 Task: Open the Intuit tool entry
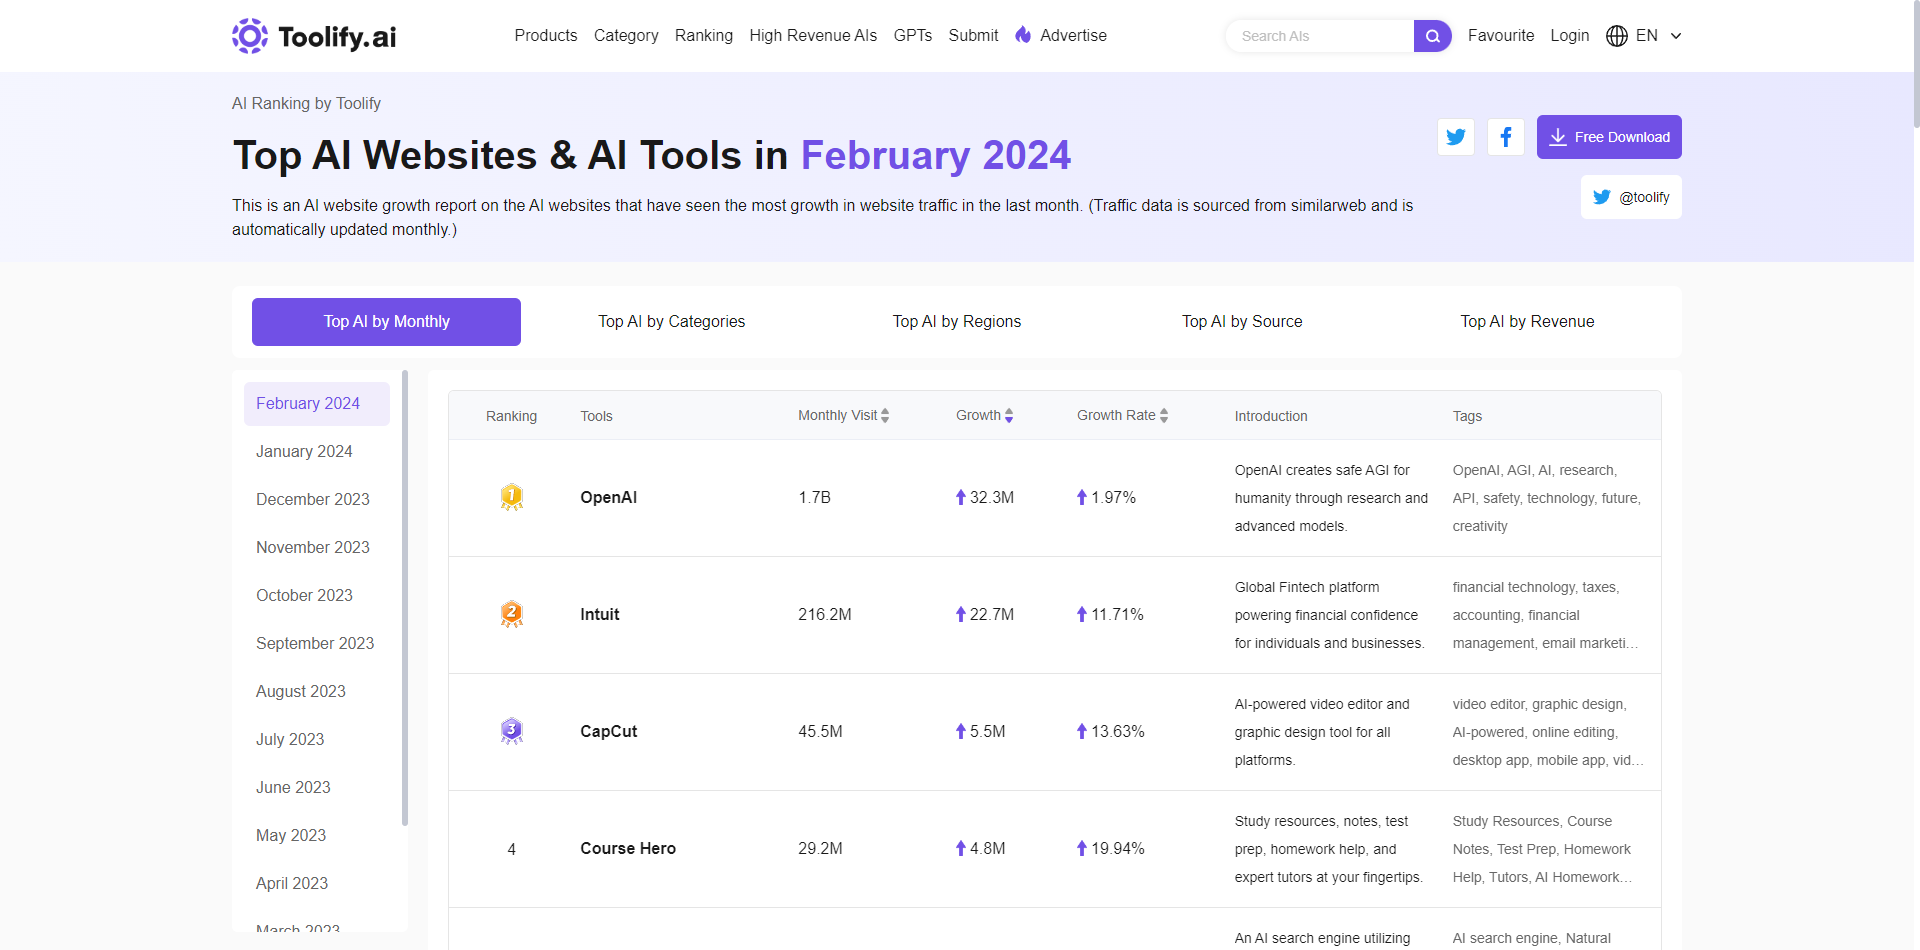click(x=600, y=614)
